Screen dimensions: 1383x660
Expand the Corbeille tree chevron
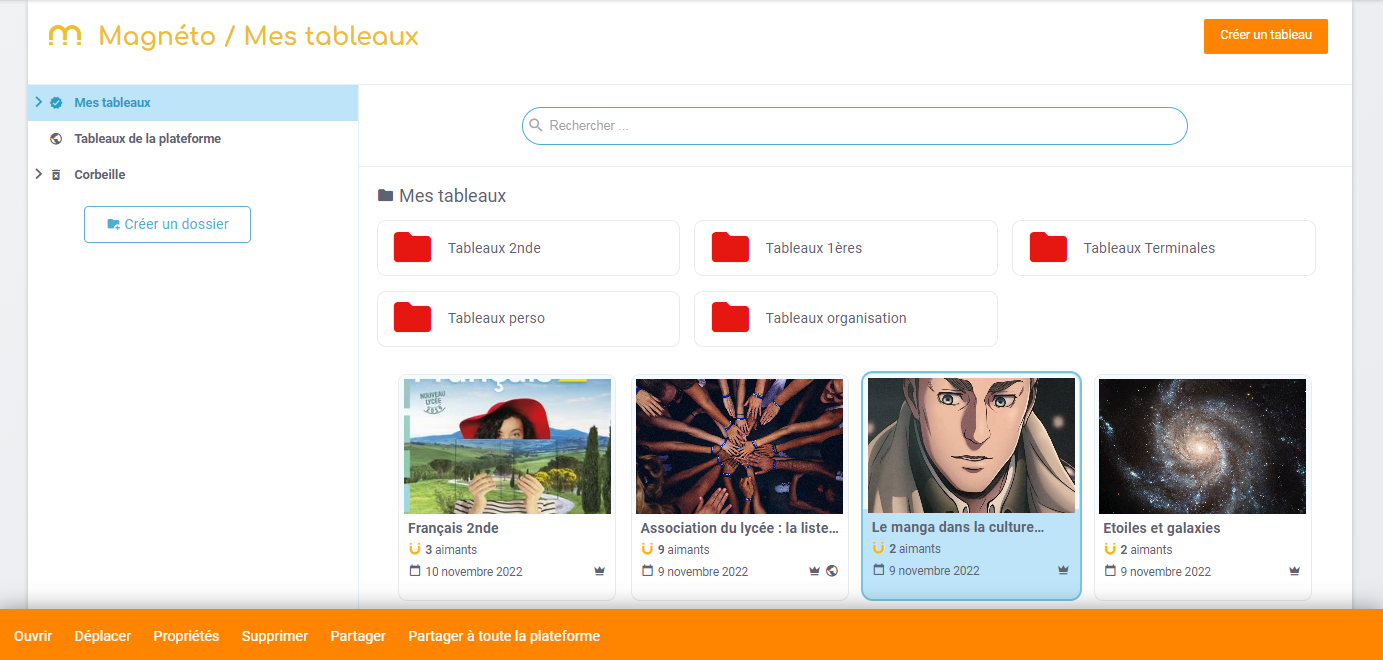coord(38,174)
